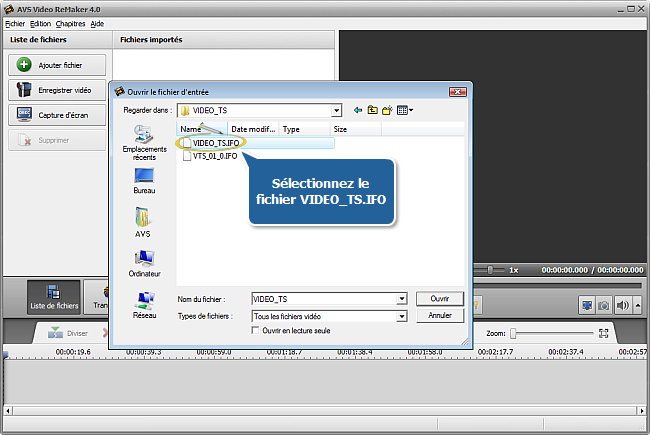Open the Fichier menu

point(14,23)
